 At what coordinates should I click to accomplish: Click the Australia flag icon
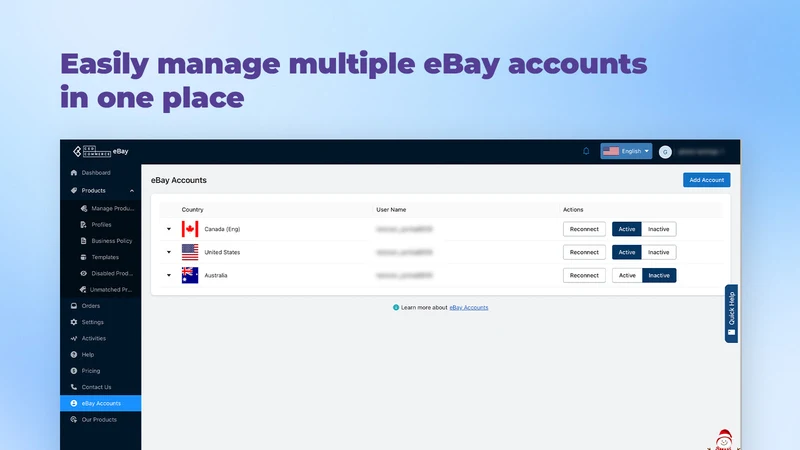pos(190,276)
